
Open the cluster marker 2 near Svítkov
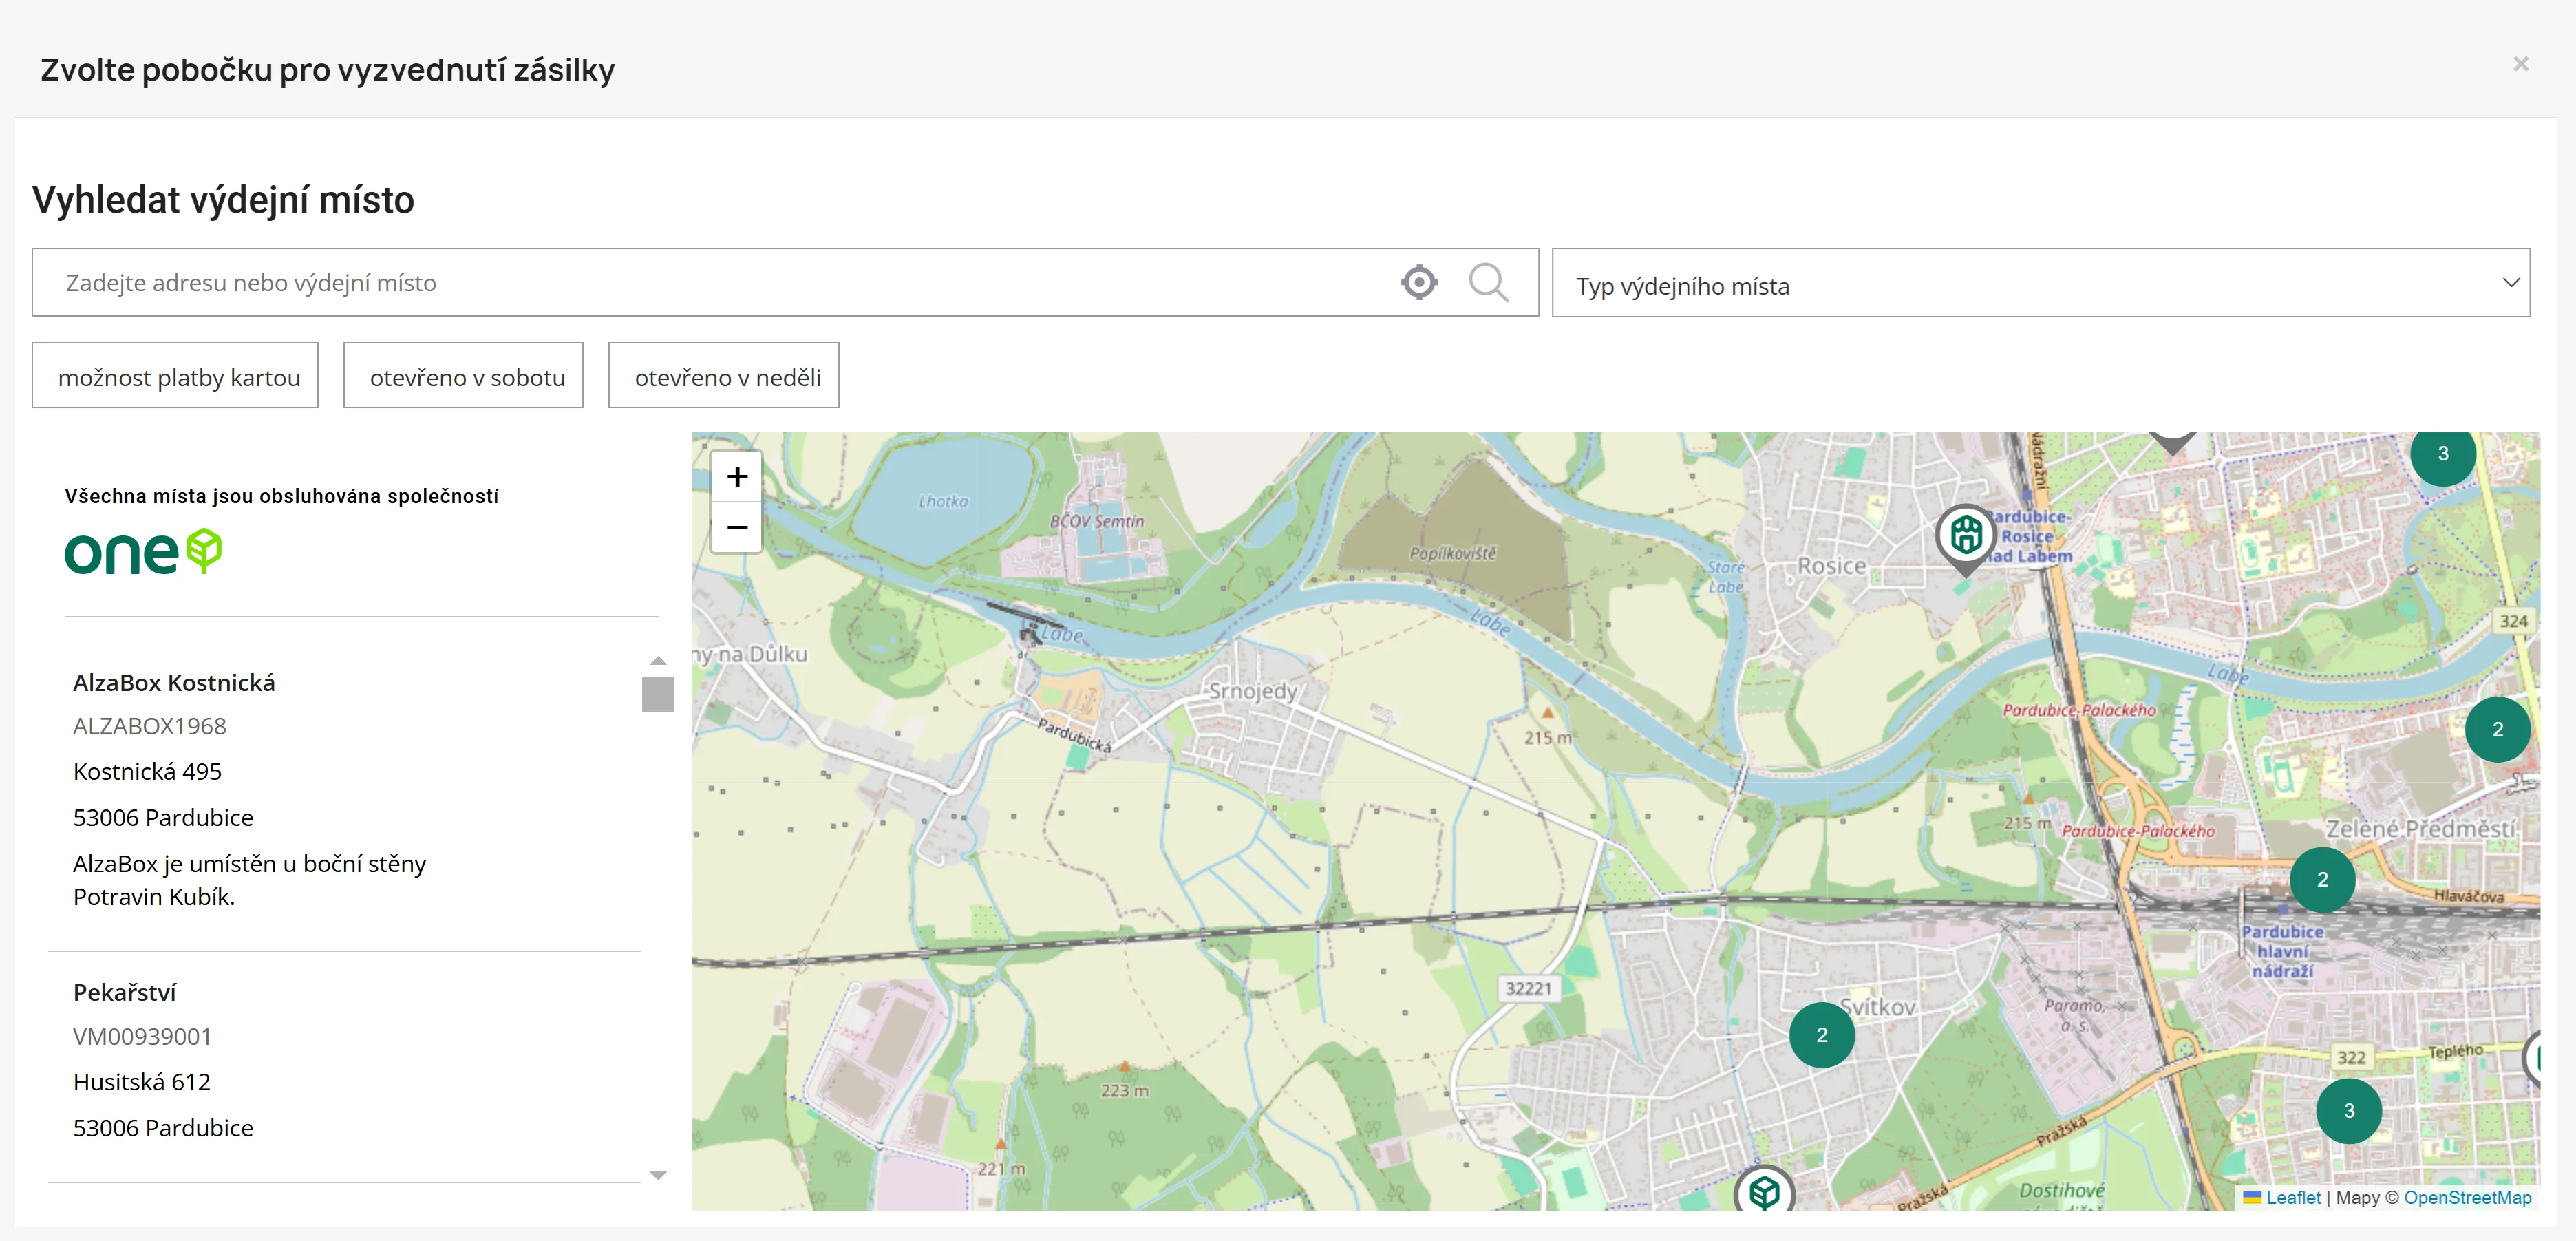pyautogui.click(x=1821, y=1035)
